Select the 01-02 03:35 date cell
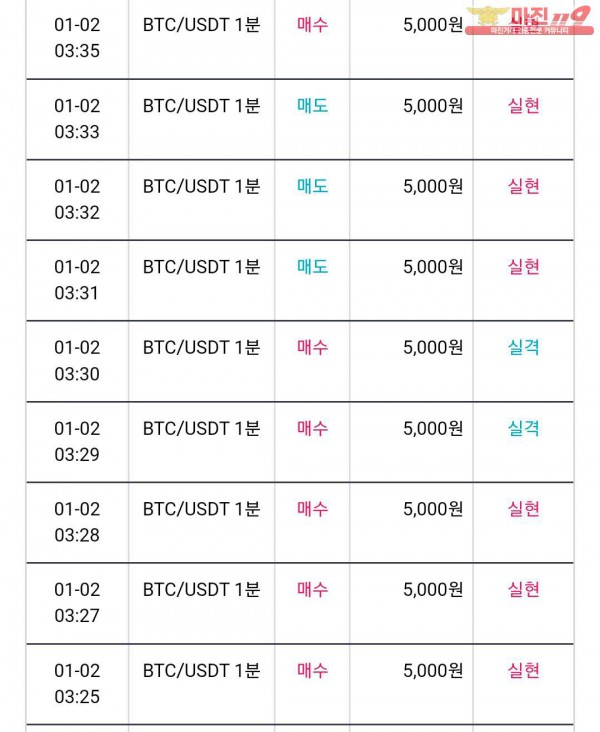The width and height of the screenshot is (600, 732). click(x=77, y=37)
